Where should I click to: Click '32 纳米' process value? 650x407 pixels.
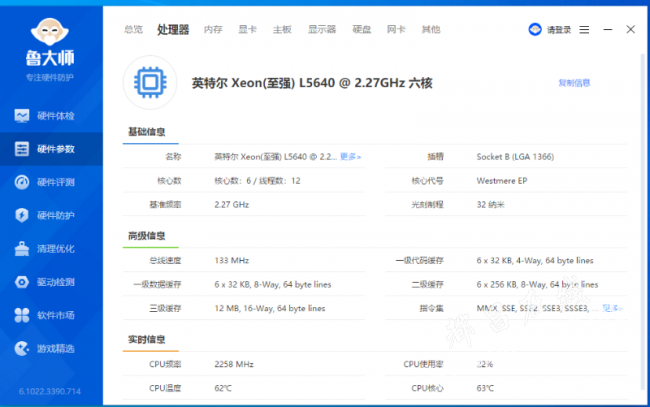[490, 205]
